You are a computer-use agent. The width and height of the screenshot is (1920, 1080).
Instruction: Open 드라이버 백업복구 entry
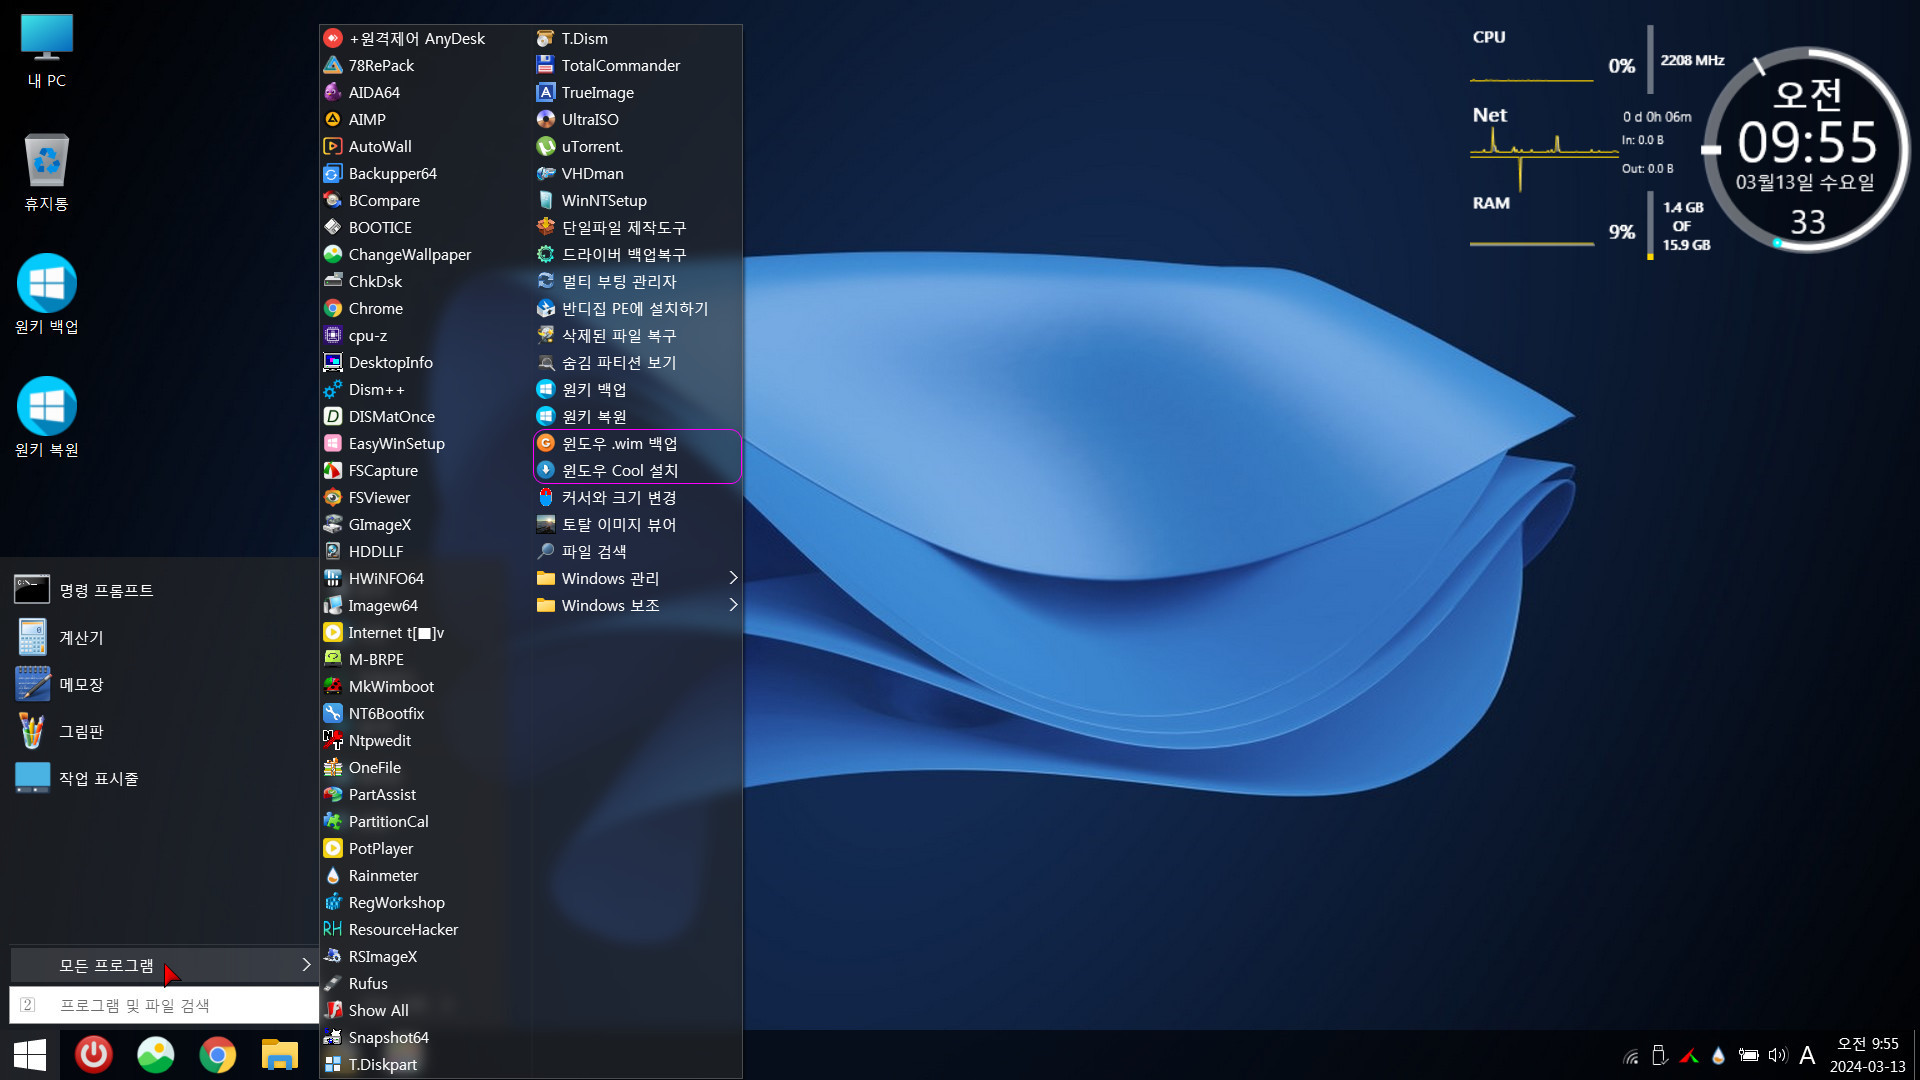point(636,254)
